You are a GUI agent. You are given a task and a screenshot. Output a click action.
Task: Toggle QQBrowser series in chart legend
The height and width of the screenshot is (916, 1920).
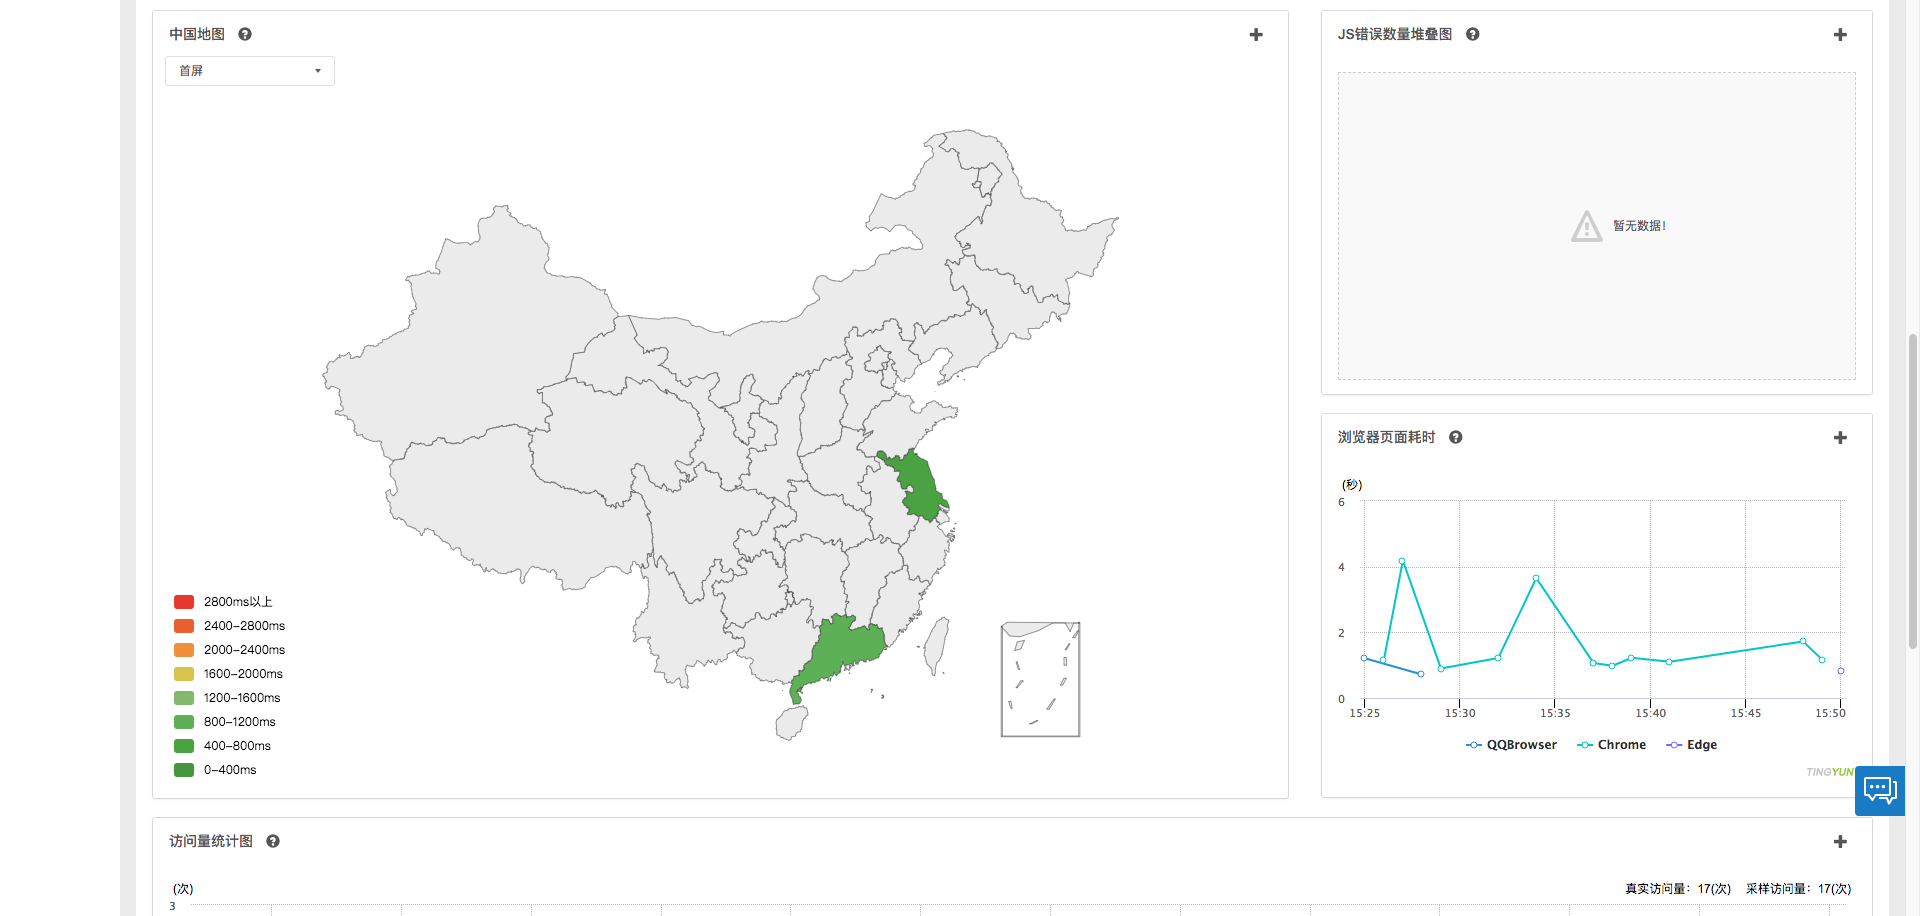pyautogui.click(x=1511, y=745)
